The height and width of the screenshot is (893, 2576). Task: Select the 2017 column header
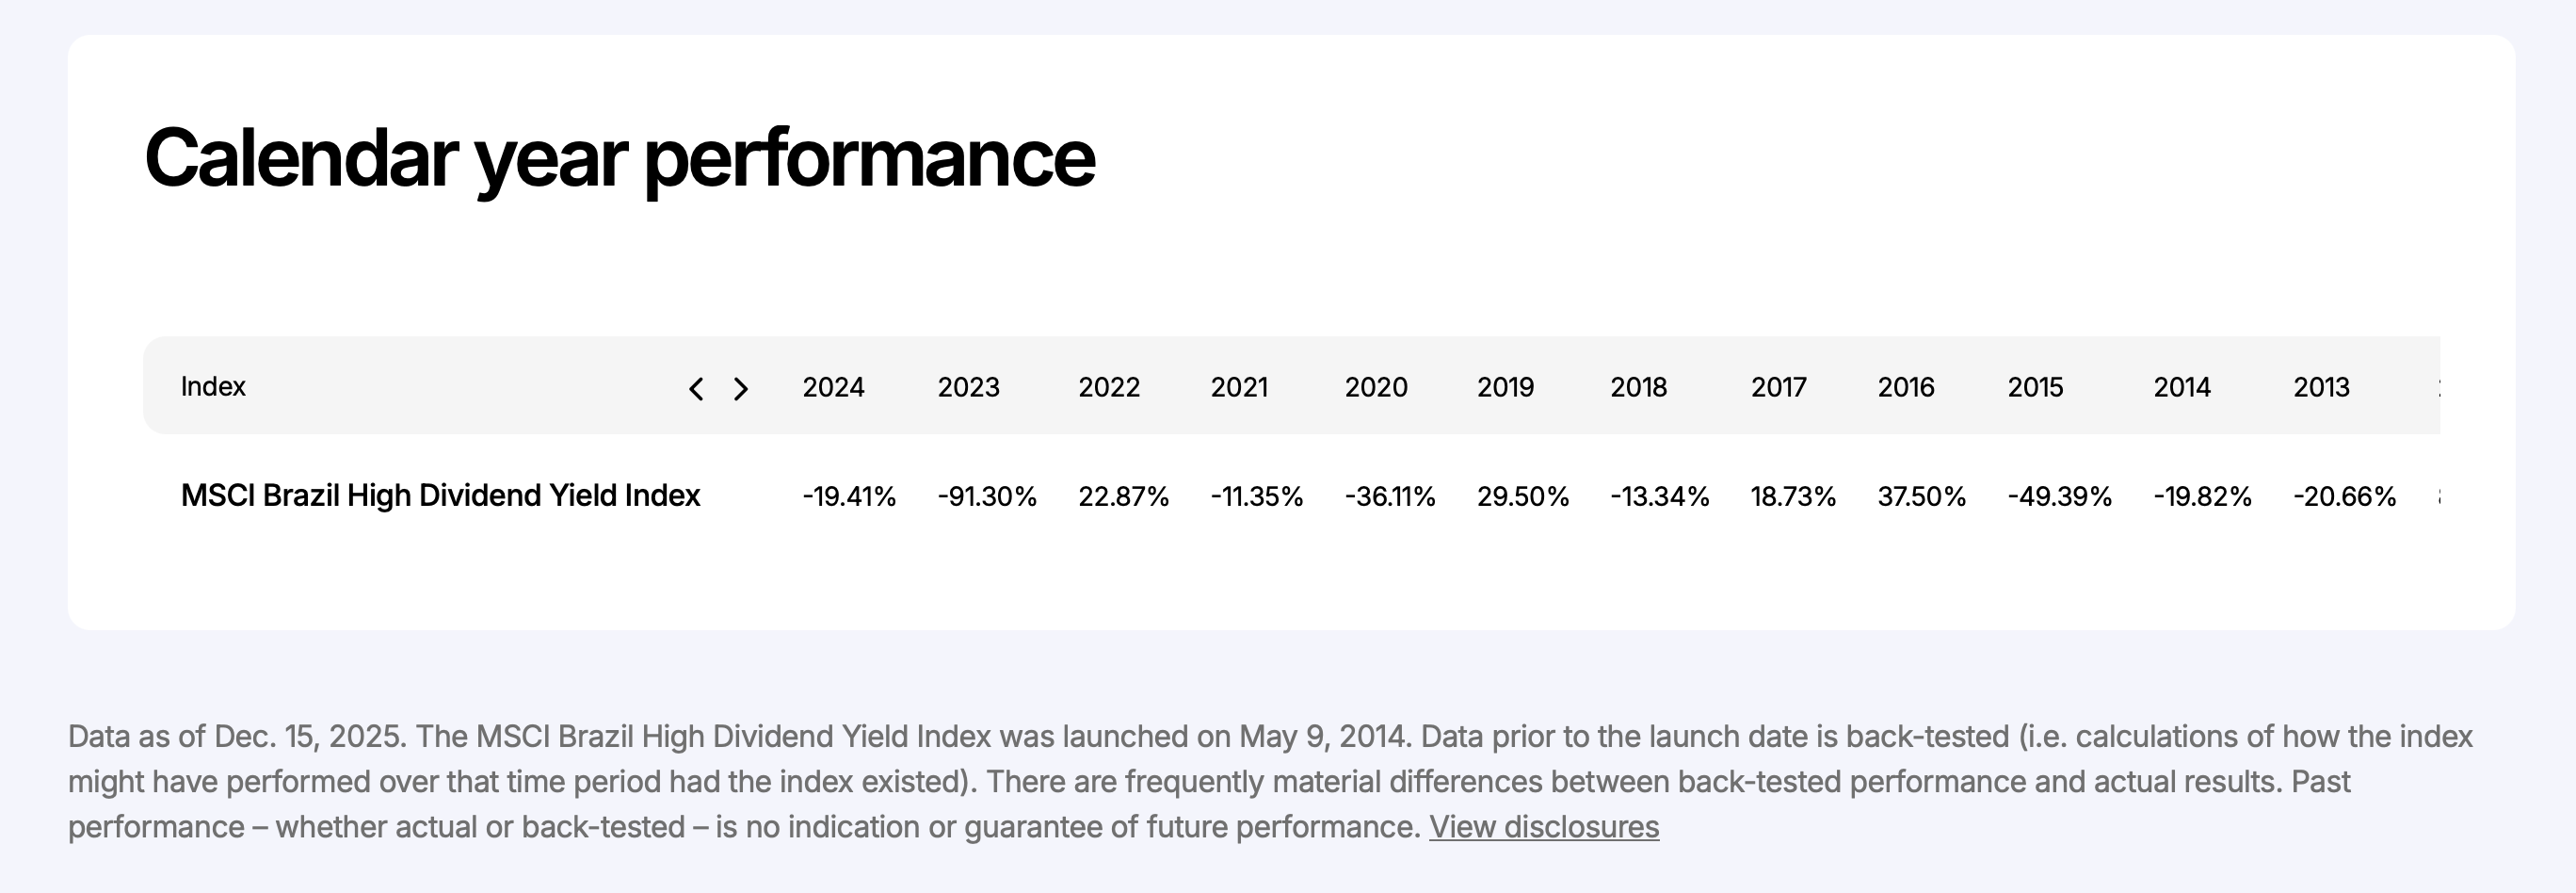[x=1778, y=387]
